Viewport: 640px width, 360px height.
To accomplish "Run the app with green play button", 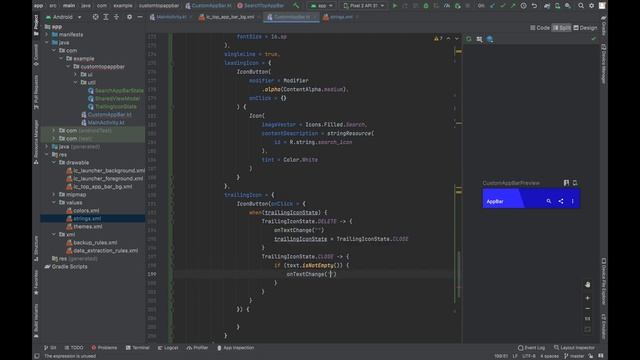I will [395, 6].
